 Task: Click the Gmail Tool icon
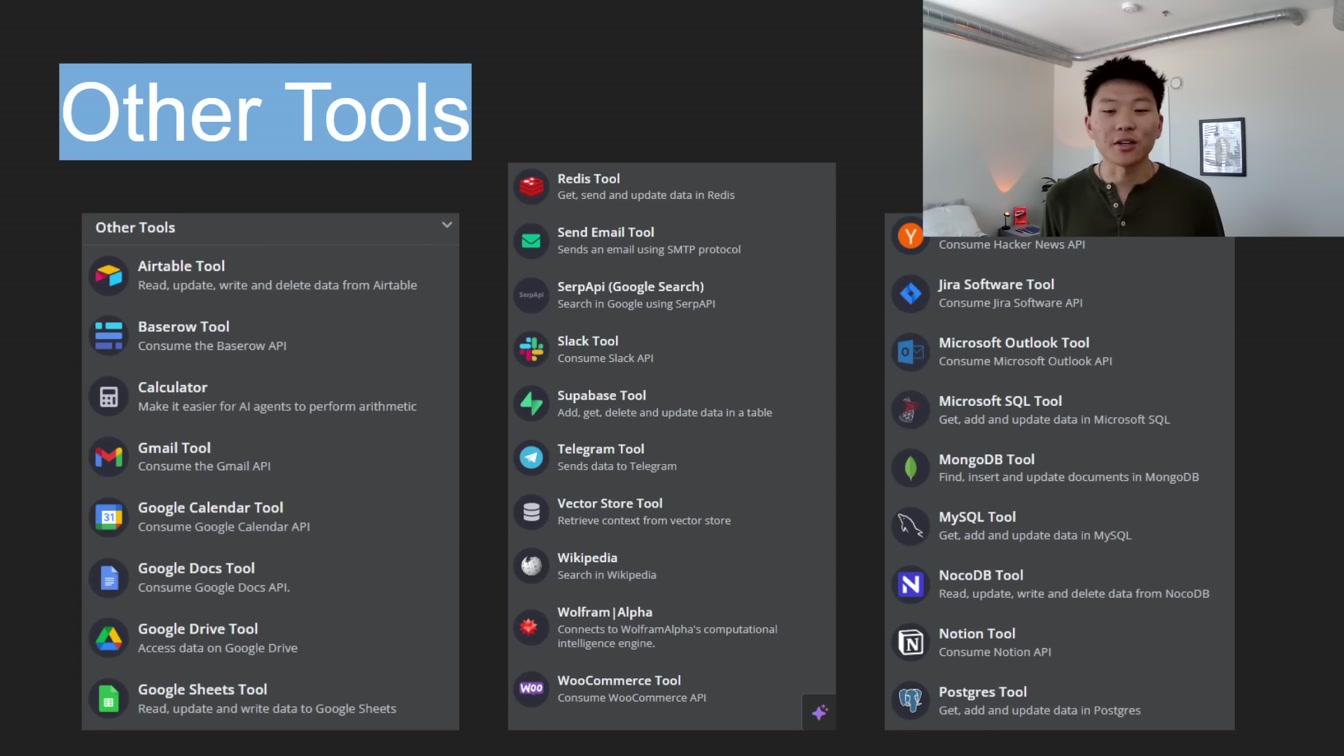point(109,457)
